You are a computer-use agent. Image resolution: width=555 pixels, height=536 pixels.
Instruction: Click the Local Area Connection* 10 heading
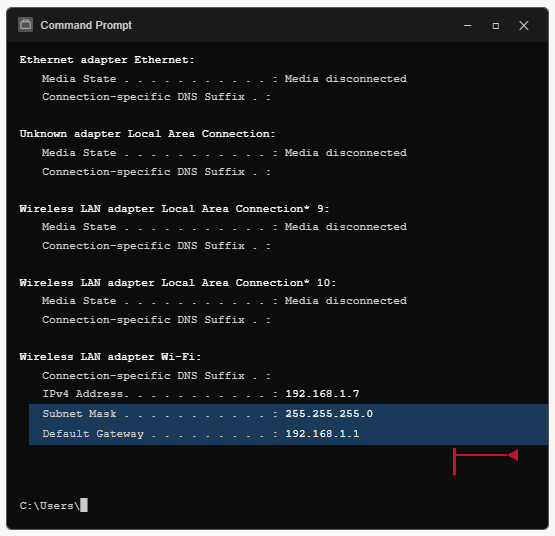point(178,283)
